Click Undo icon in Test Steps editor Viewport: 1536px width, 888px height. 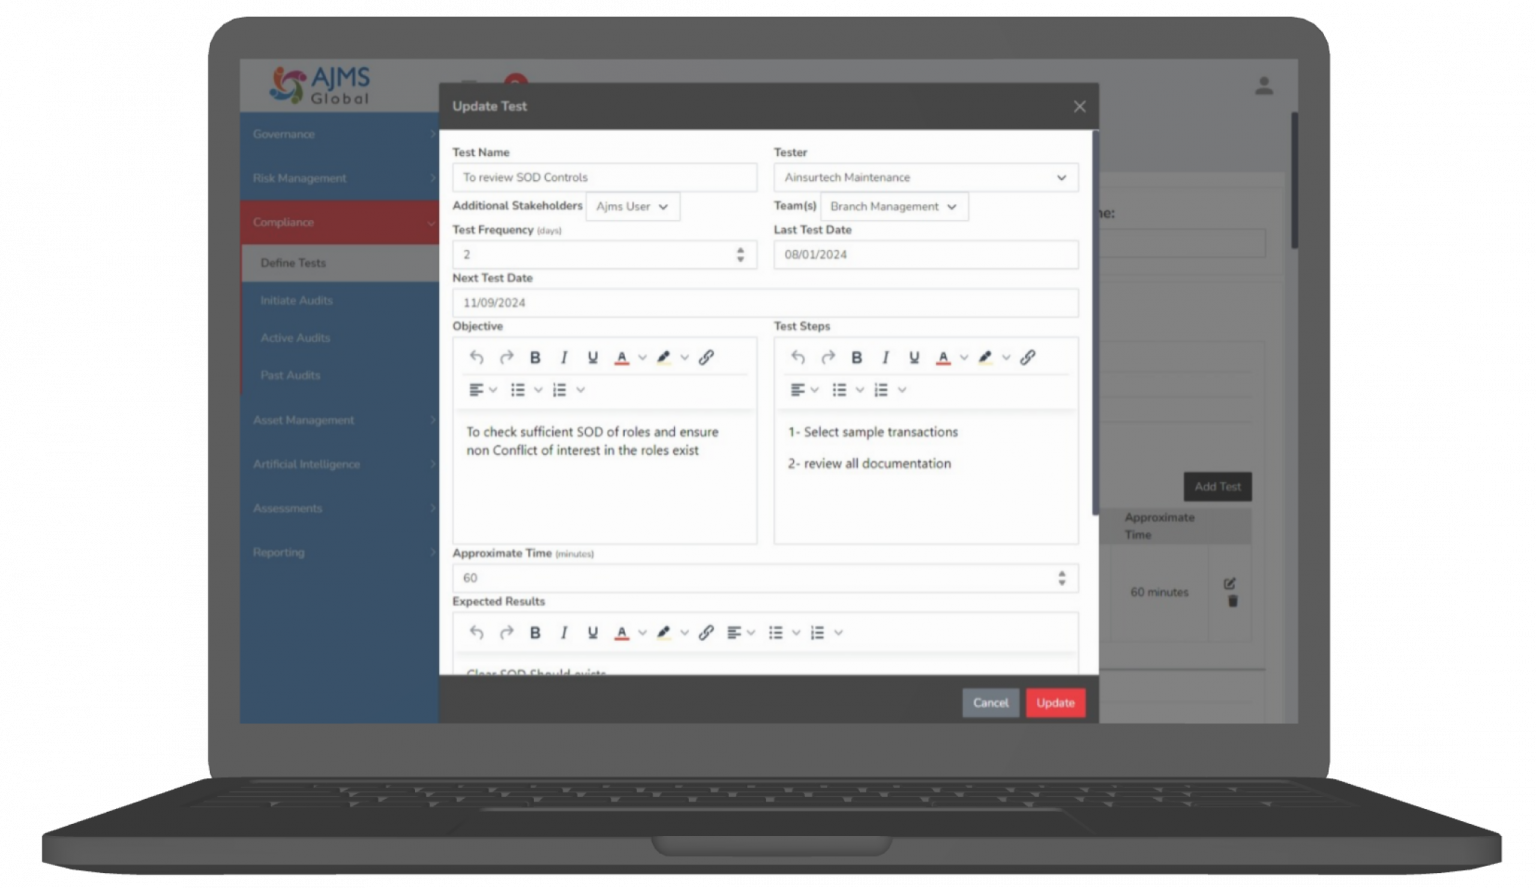tap(798, 358)
